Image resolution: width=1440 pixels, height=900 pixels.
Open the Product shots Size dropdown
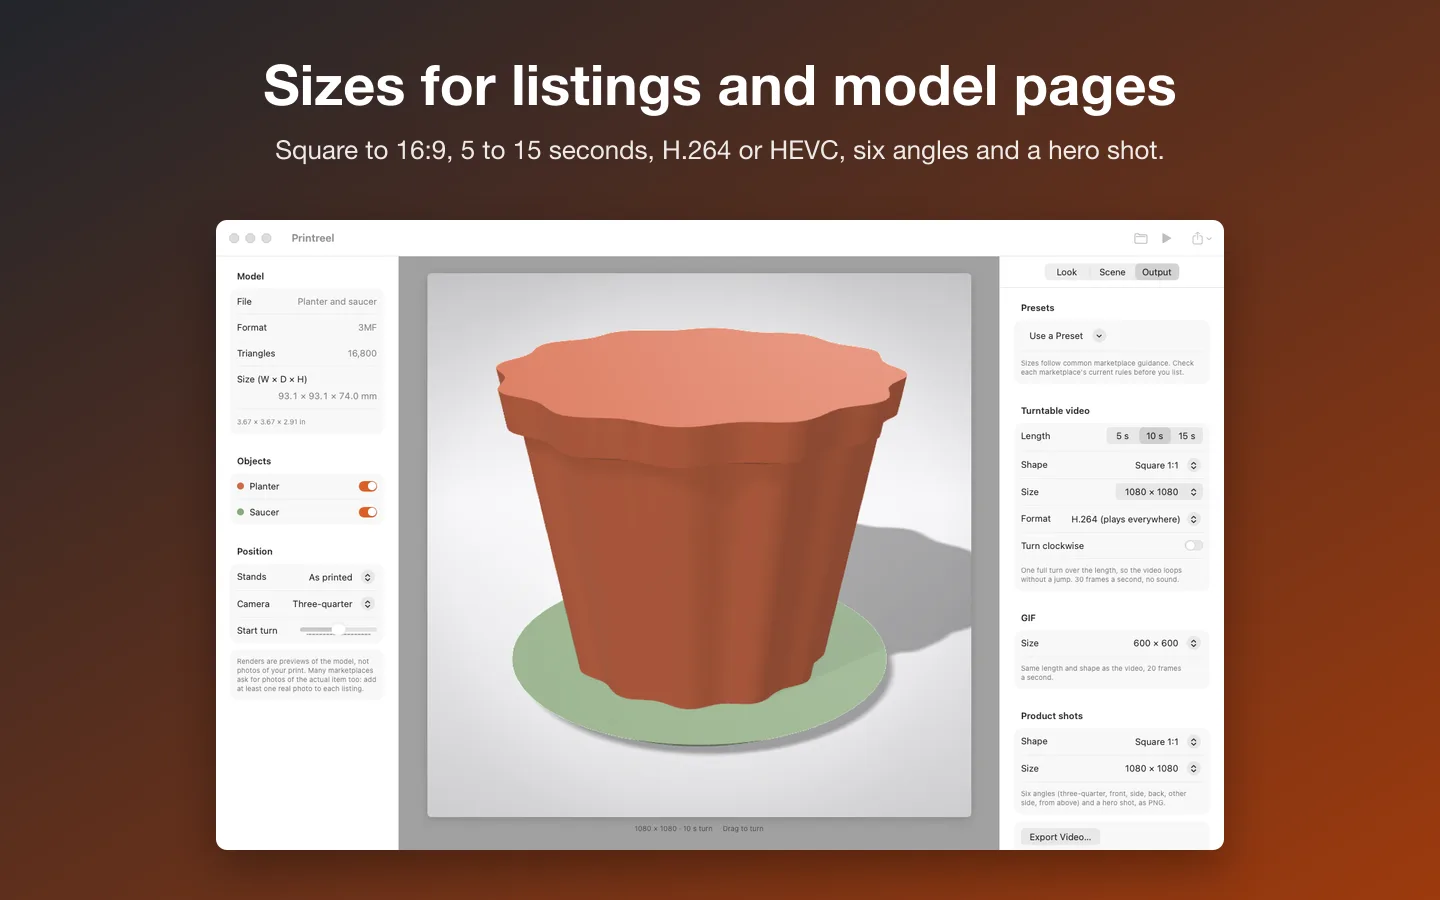[1161, 769]
